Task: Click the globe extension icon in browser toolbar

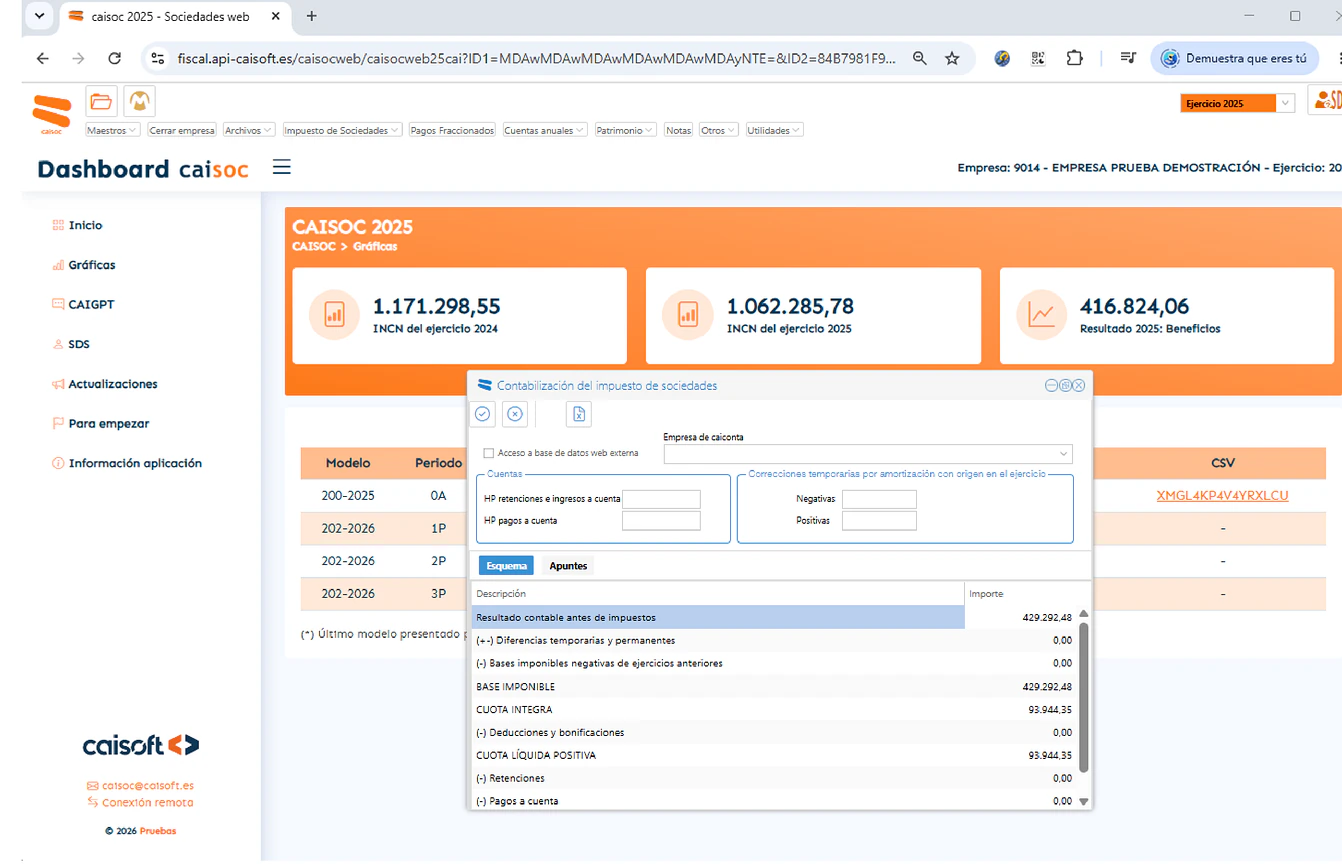Action: (1002, 59)
